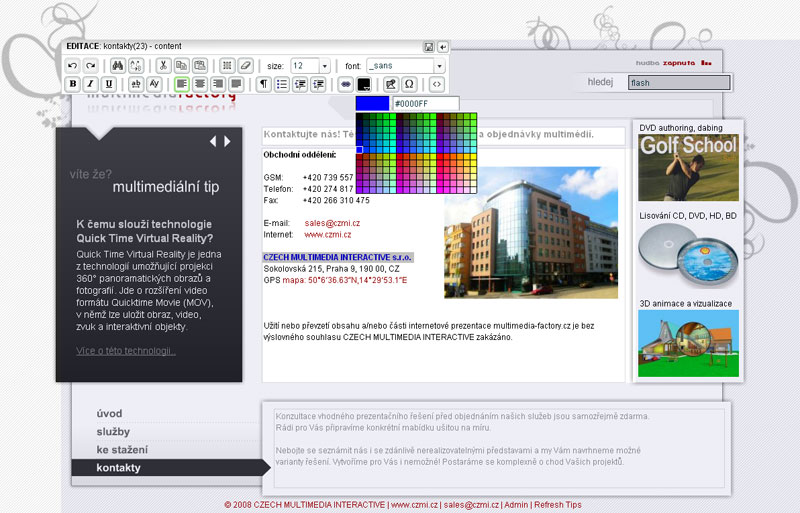Toggle italic formatting
800x513 pixels.
(90, 84)
